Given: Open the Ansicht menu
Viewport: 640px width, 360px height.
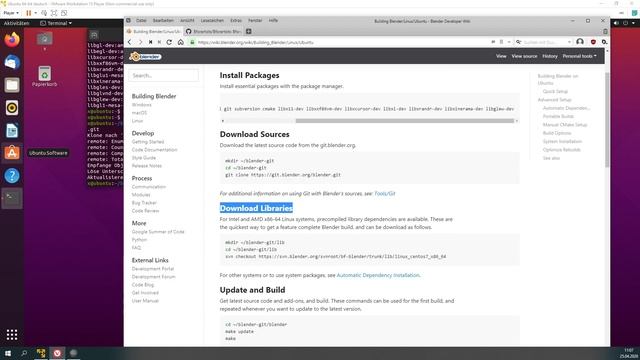Looking at the screenshot, I should tap(187, 20).
